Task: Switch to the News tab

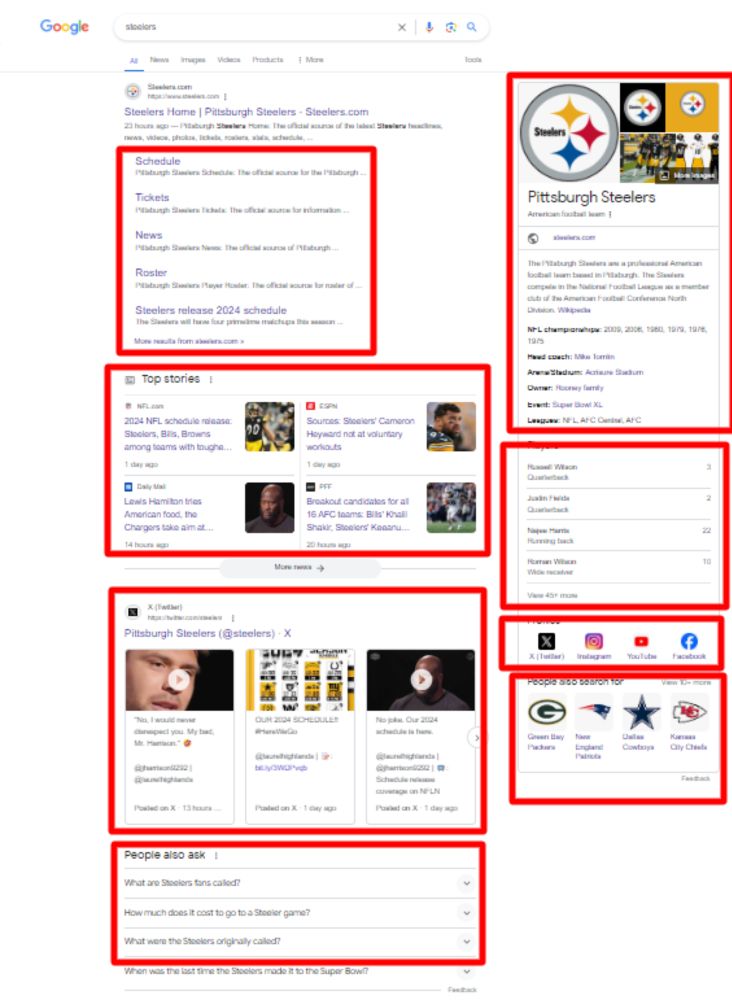Action: [159, 60]
